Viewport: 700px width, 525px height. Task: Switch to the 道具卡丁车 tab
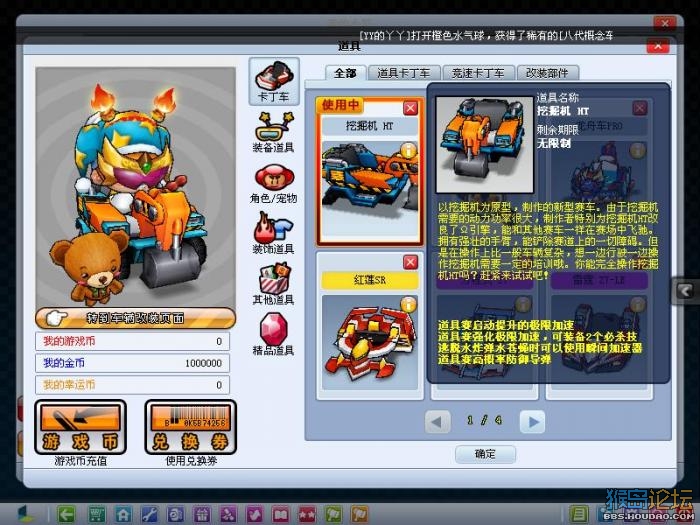click(404, 73)
